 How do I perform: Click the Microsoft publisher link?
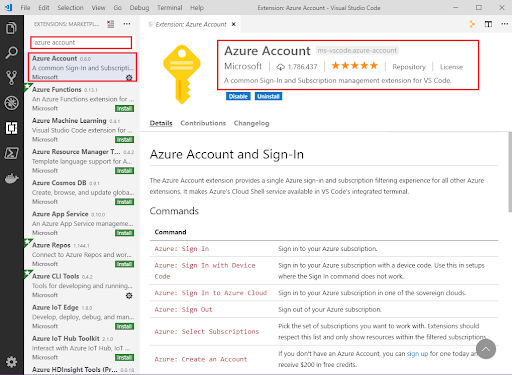(243, 66)
